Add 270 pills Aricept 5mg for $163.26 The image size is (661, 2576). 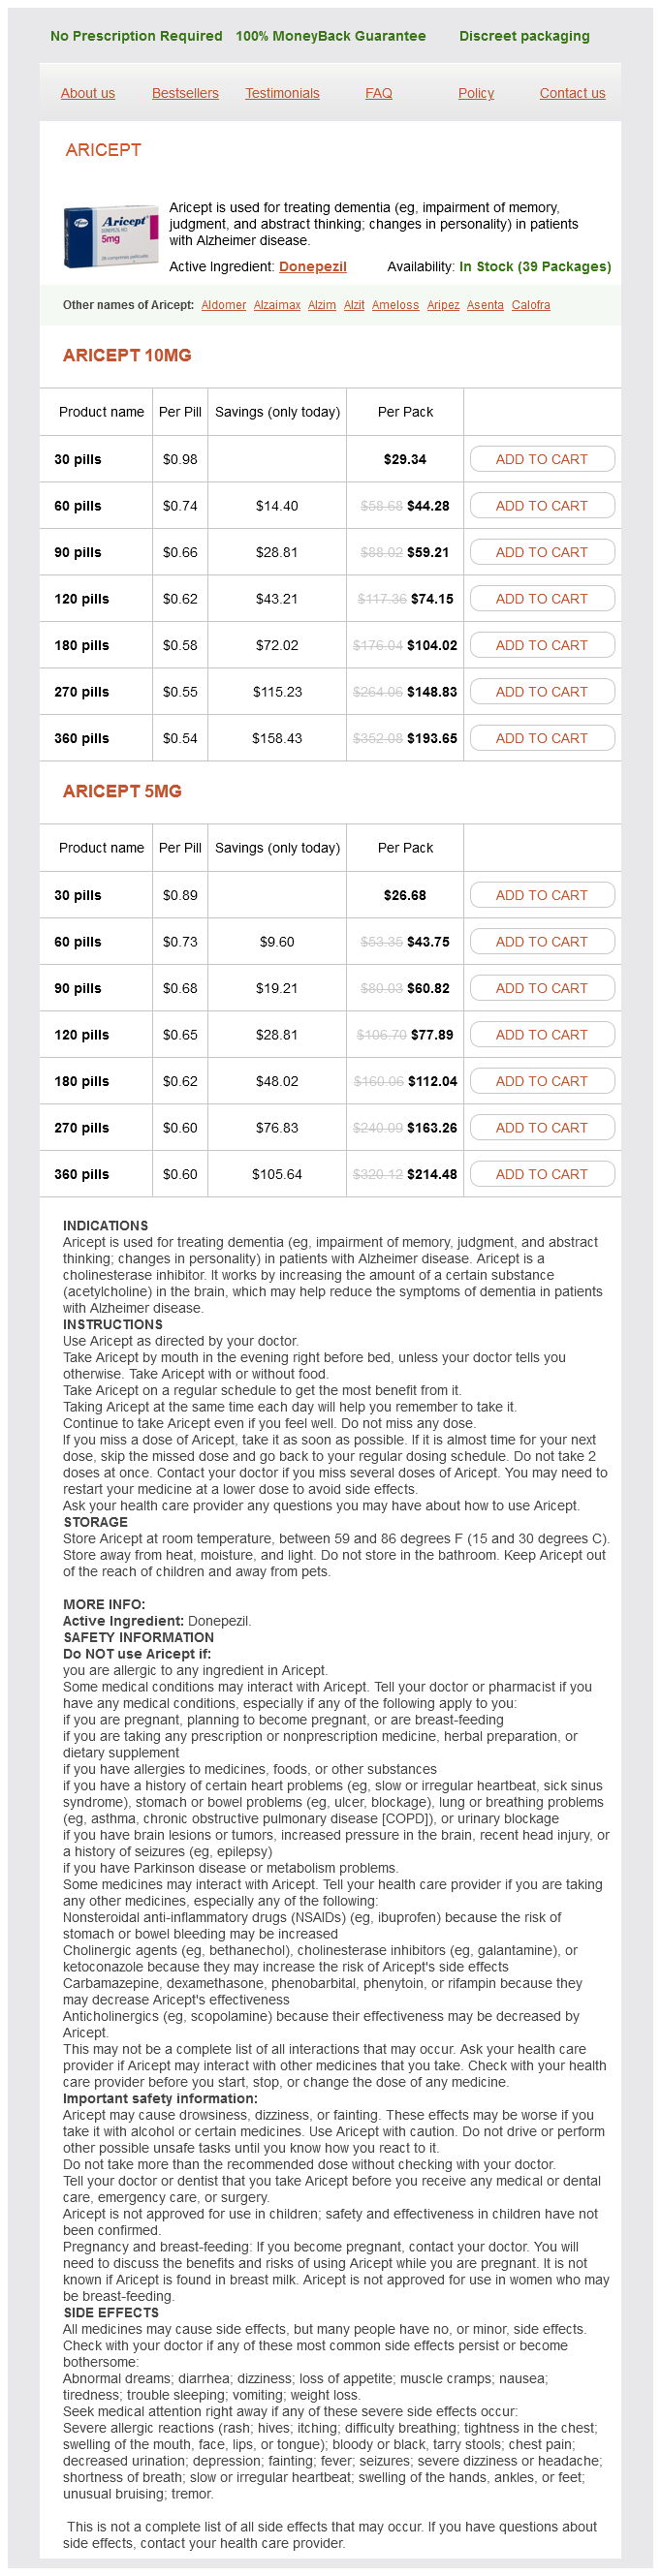[x=541, y=1127]
